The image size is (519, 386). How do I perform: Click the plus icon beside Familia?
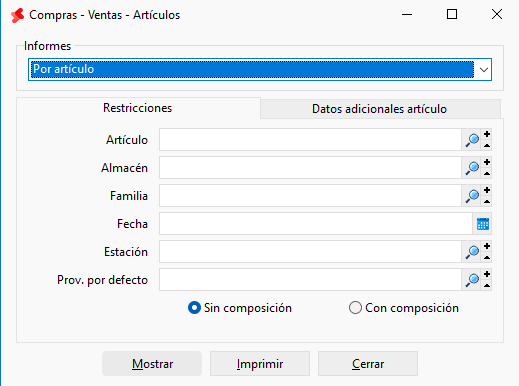487,190
